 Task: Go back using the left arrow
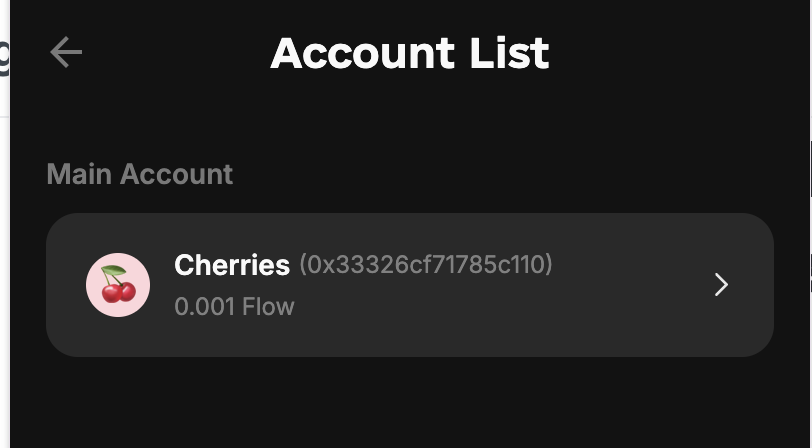coord(66,52)
